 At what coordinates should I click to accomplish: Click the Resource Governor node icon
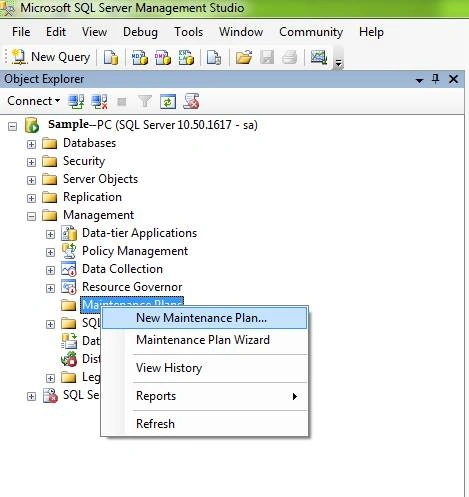click(x=69, y=287)
